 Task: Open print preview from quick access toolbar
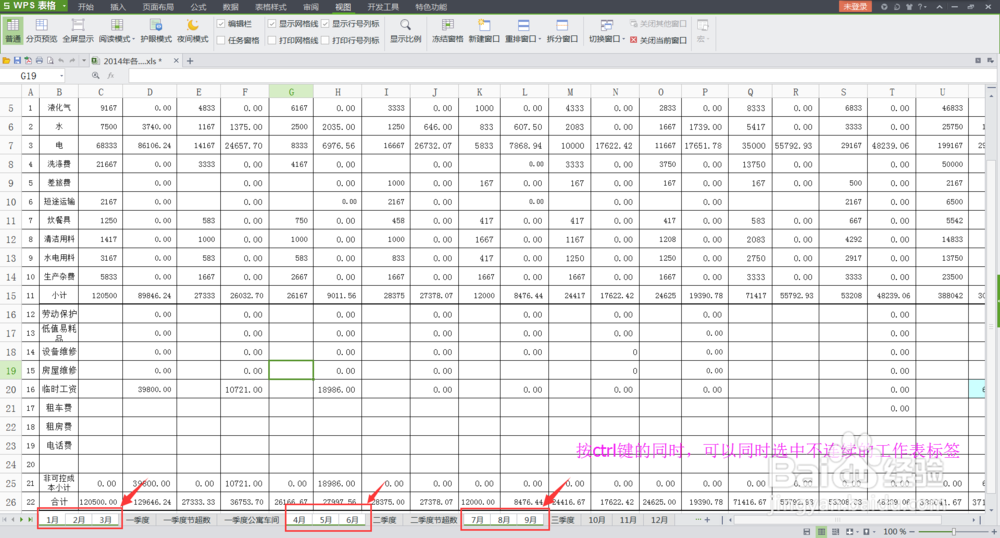50,61
